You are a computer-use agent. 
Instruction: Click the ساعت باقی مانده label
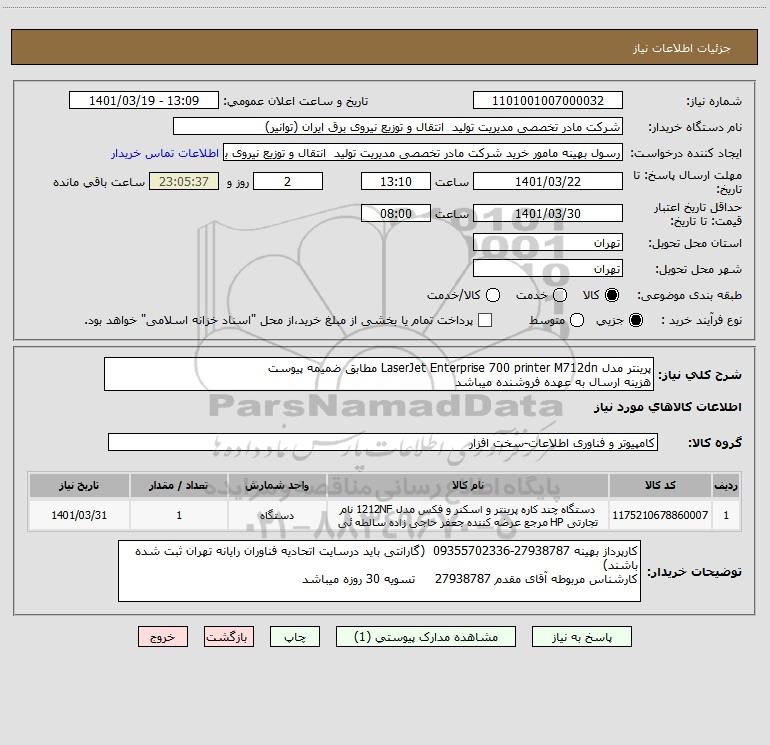click(x=99, y=182)
